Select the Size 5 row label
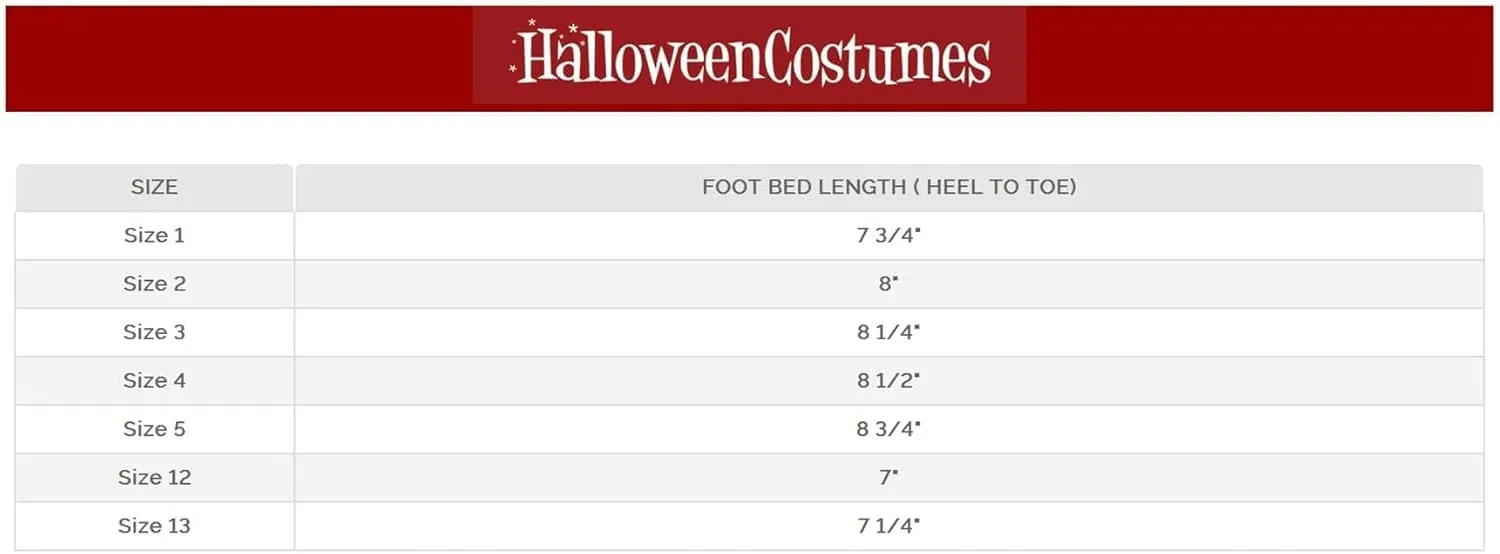The height and width of the screenshot is (554, 1500). (x=154, y=429)
